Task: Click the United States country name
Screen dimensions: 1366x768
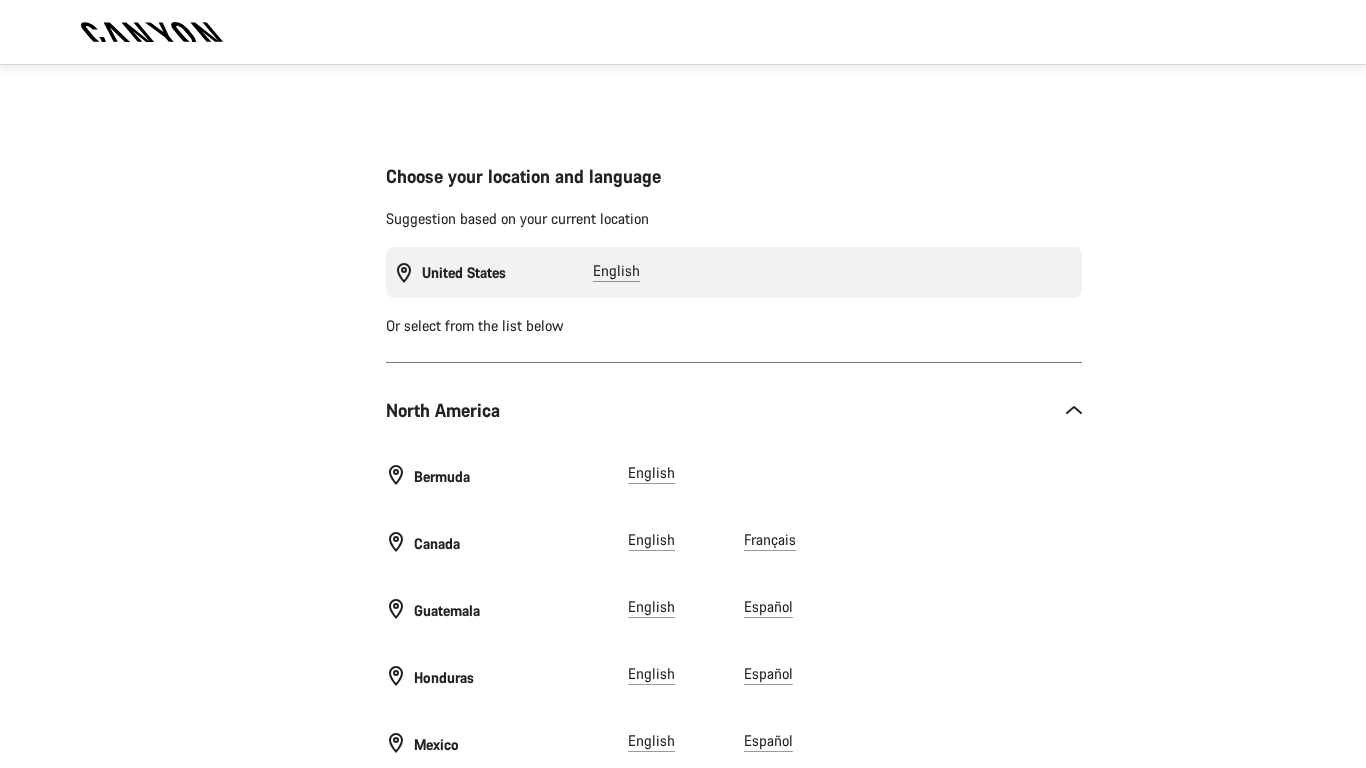Action: point(464,273)
